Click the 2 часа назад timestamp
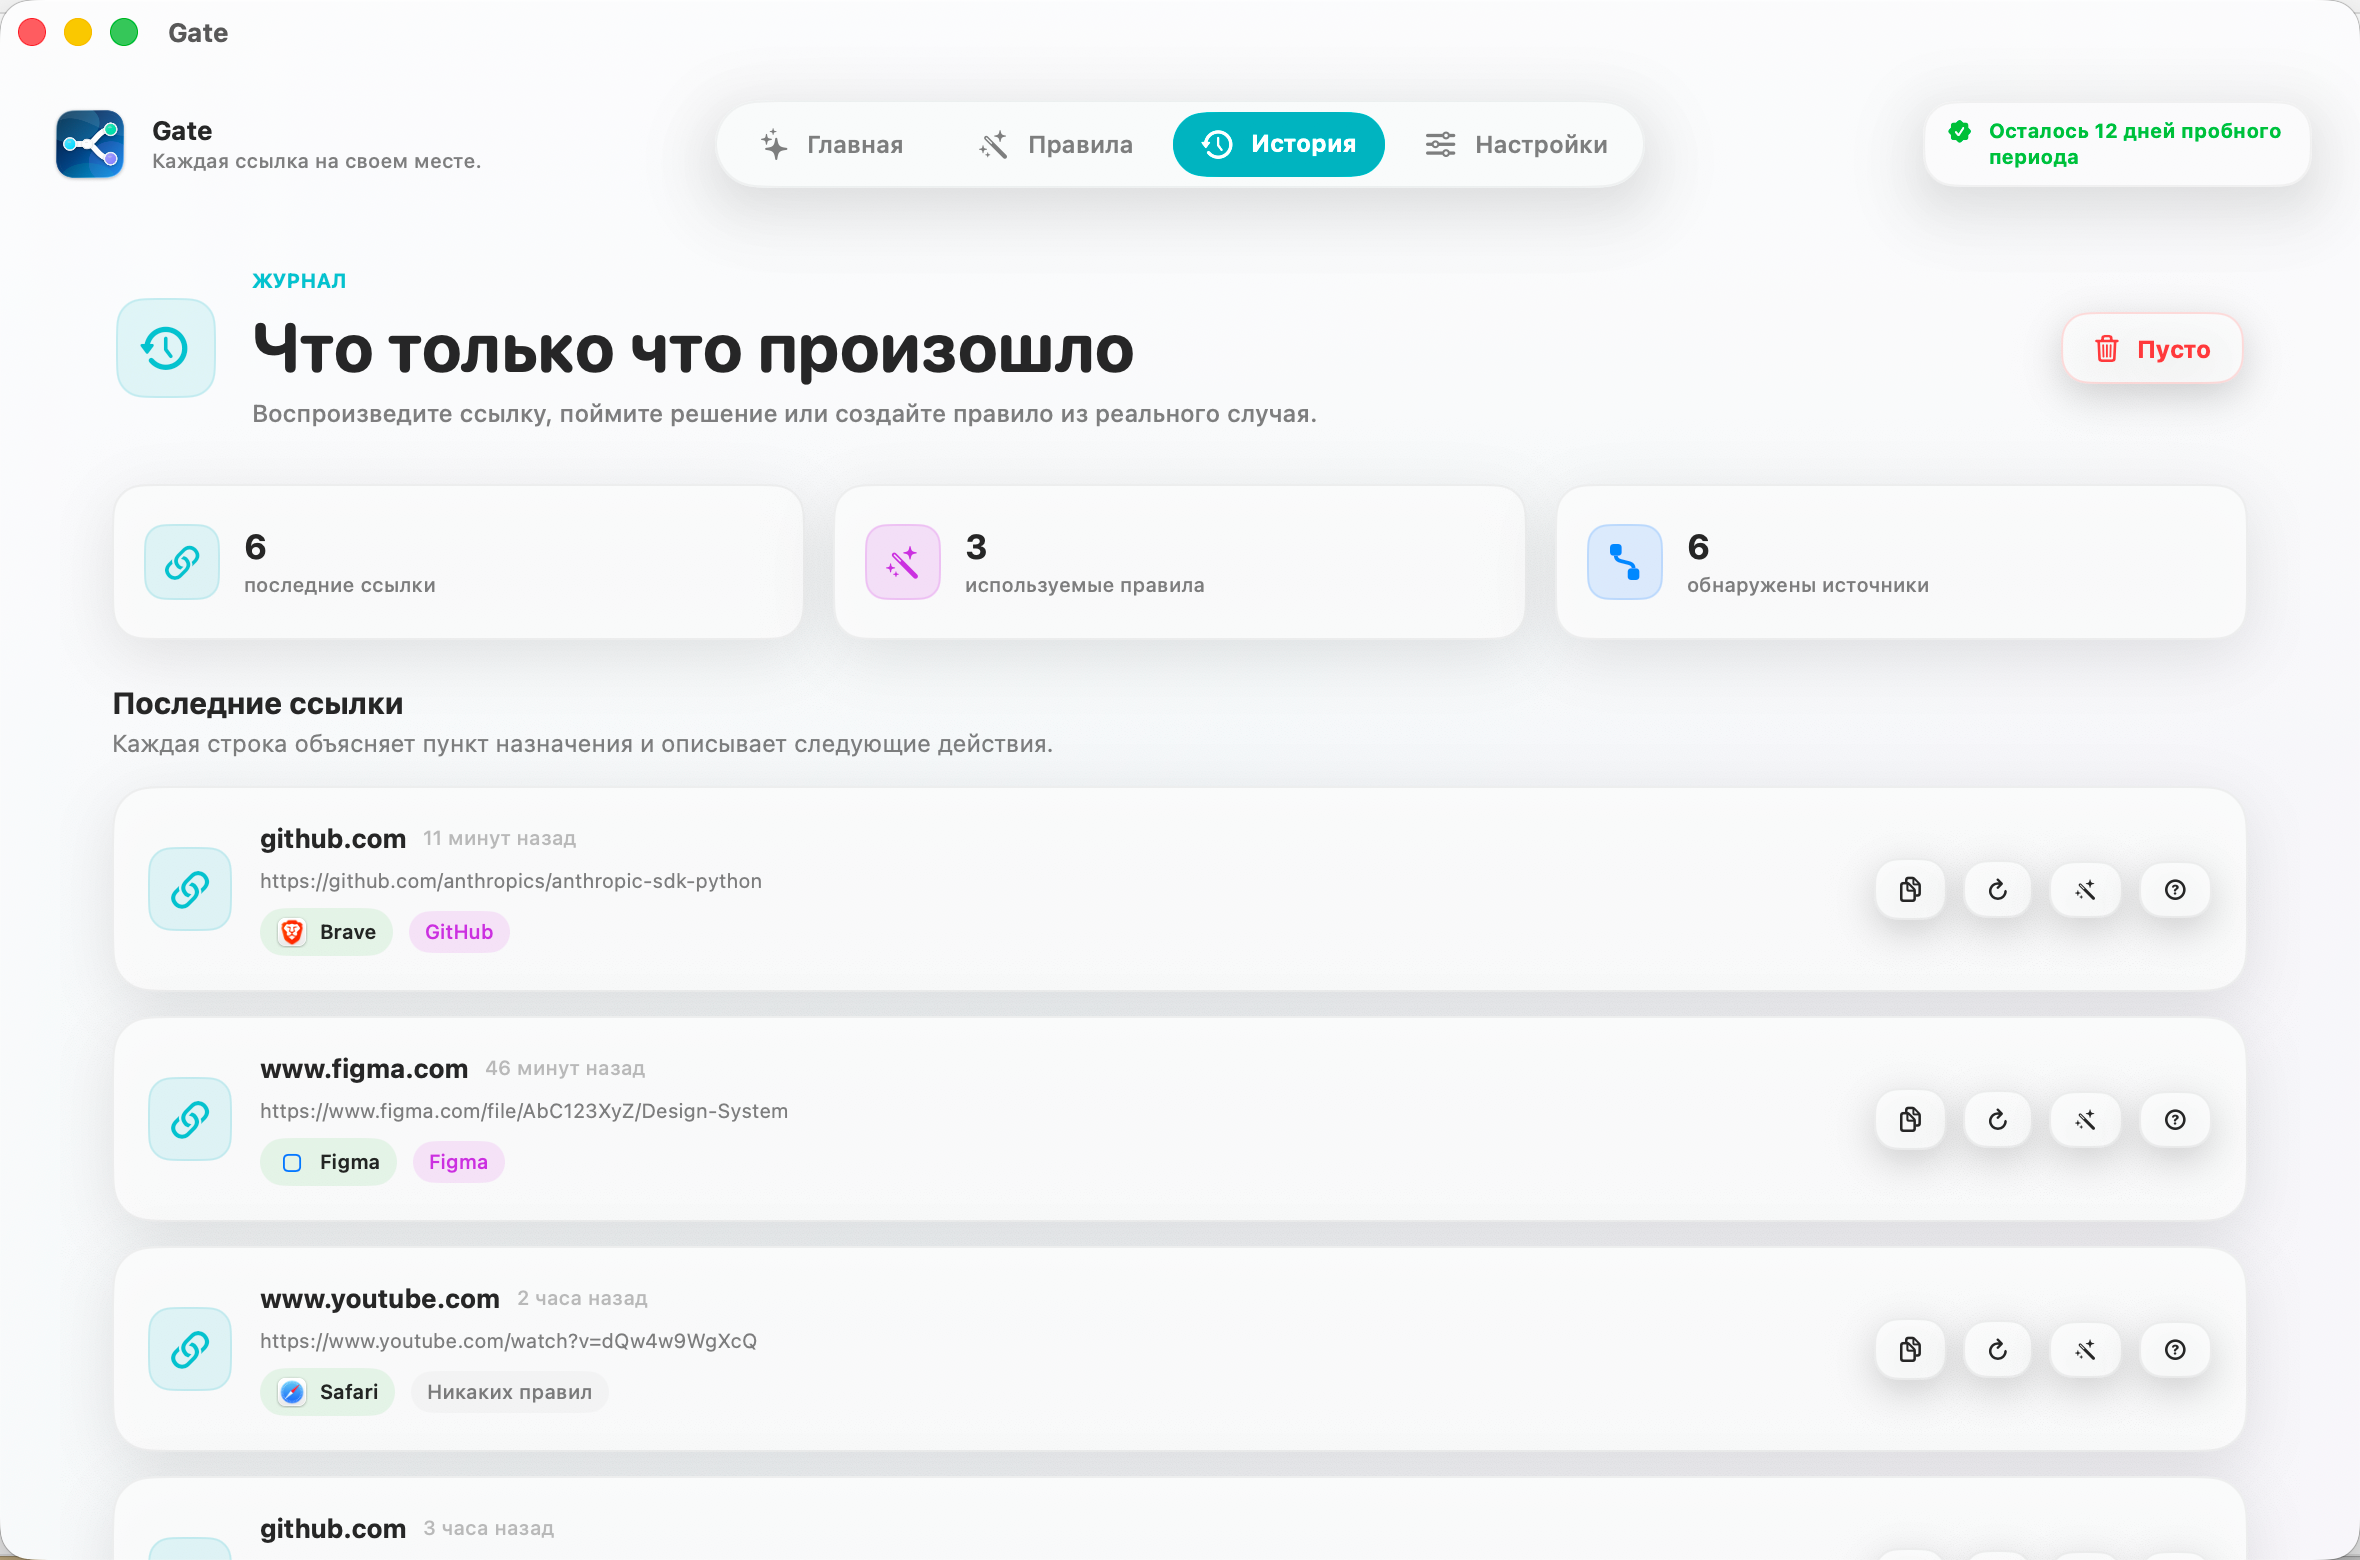 click(582, 1299)
